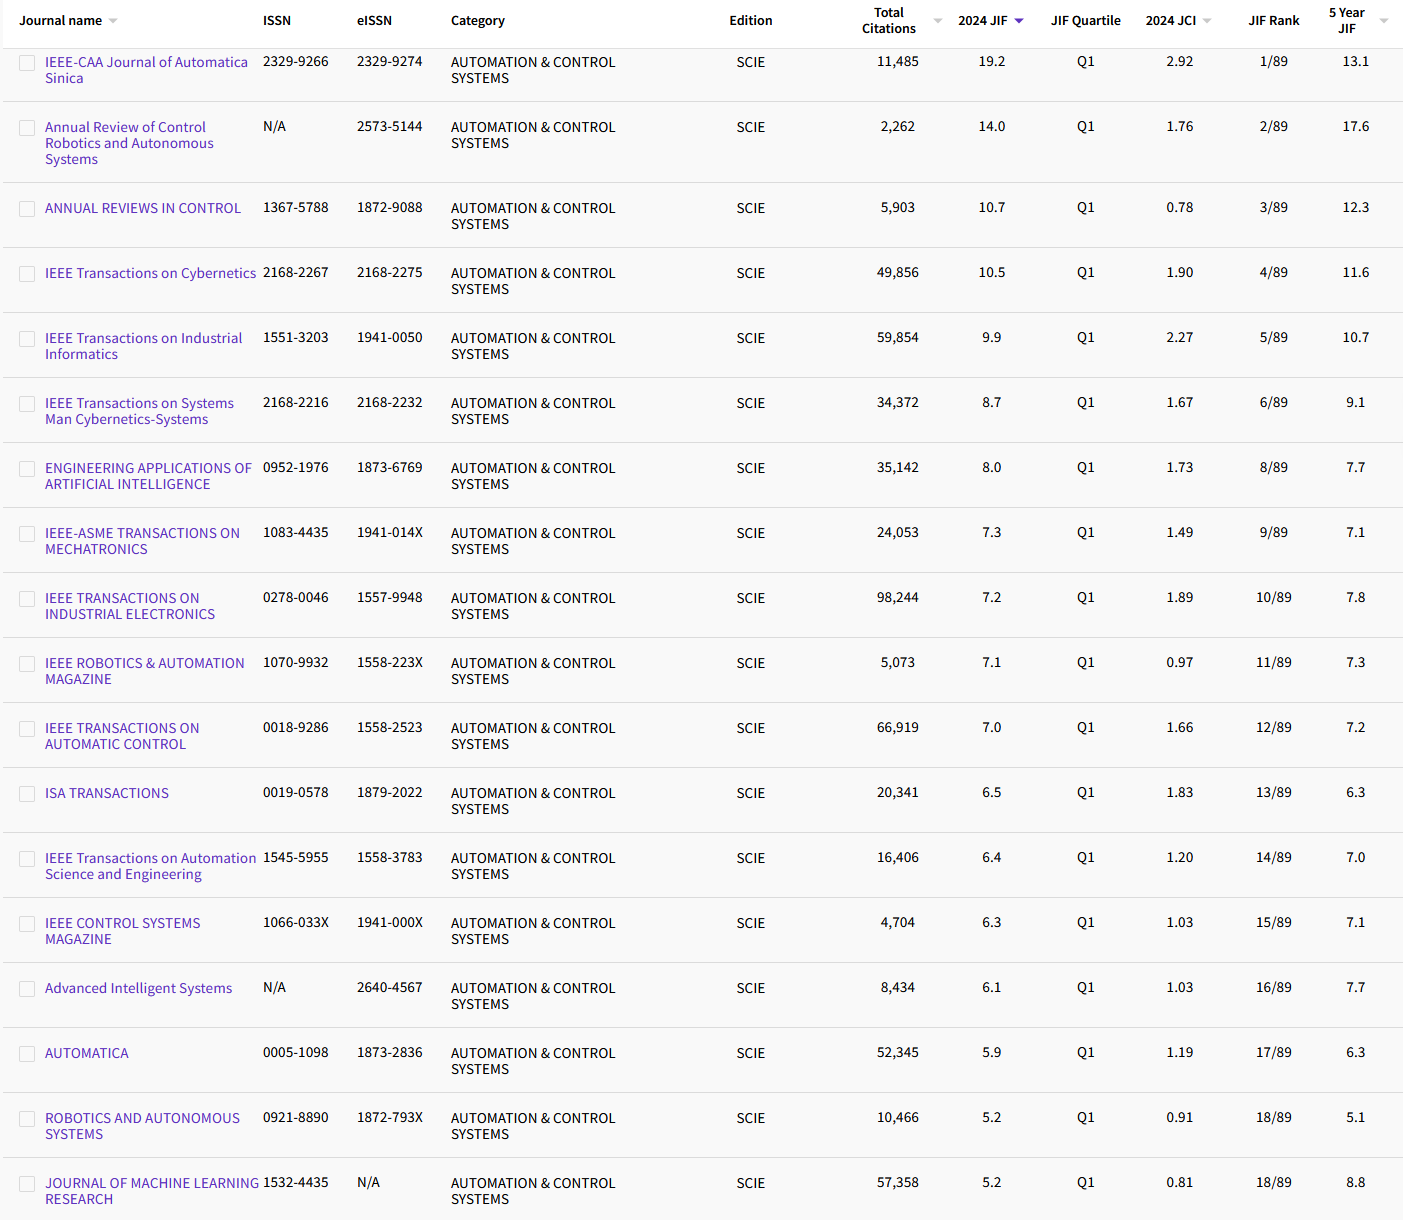The image size is (1403, 1220).
Task: Open IEEE Transactions on Industrial Informatics
Action: (143, 346)
